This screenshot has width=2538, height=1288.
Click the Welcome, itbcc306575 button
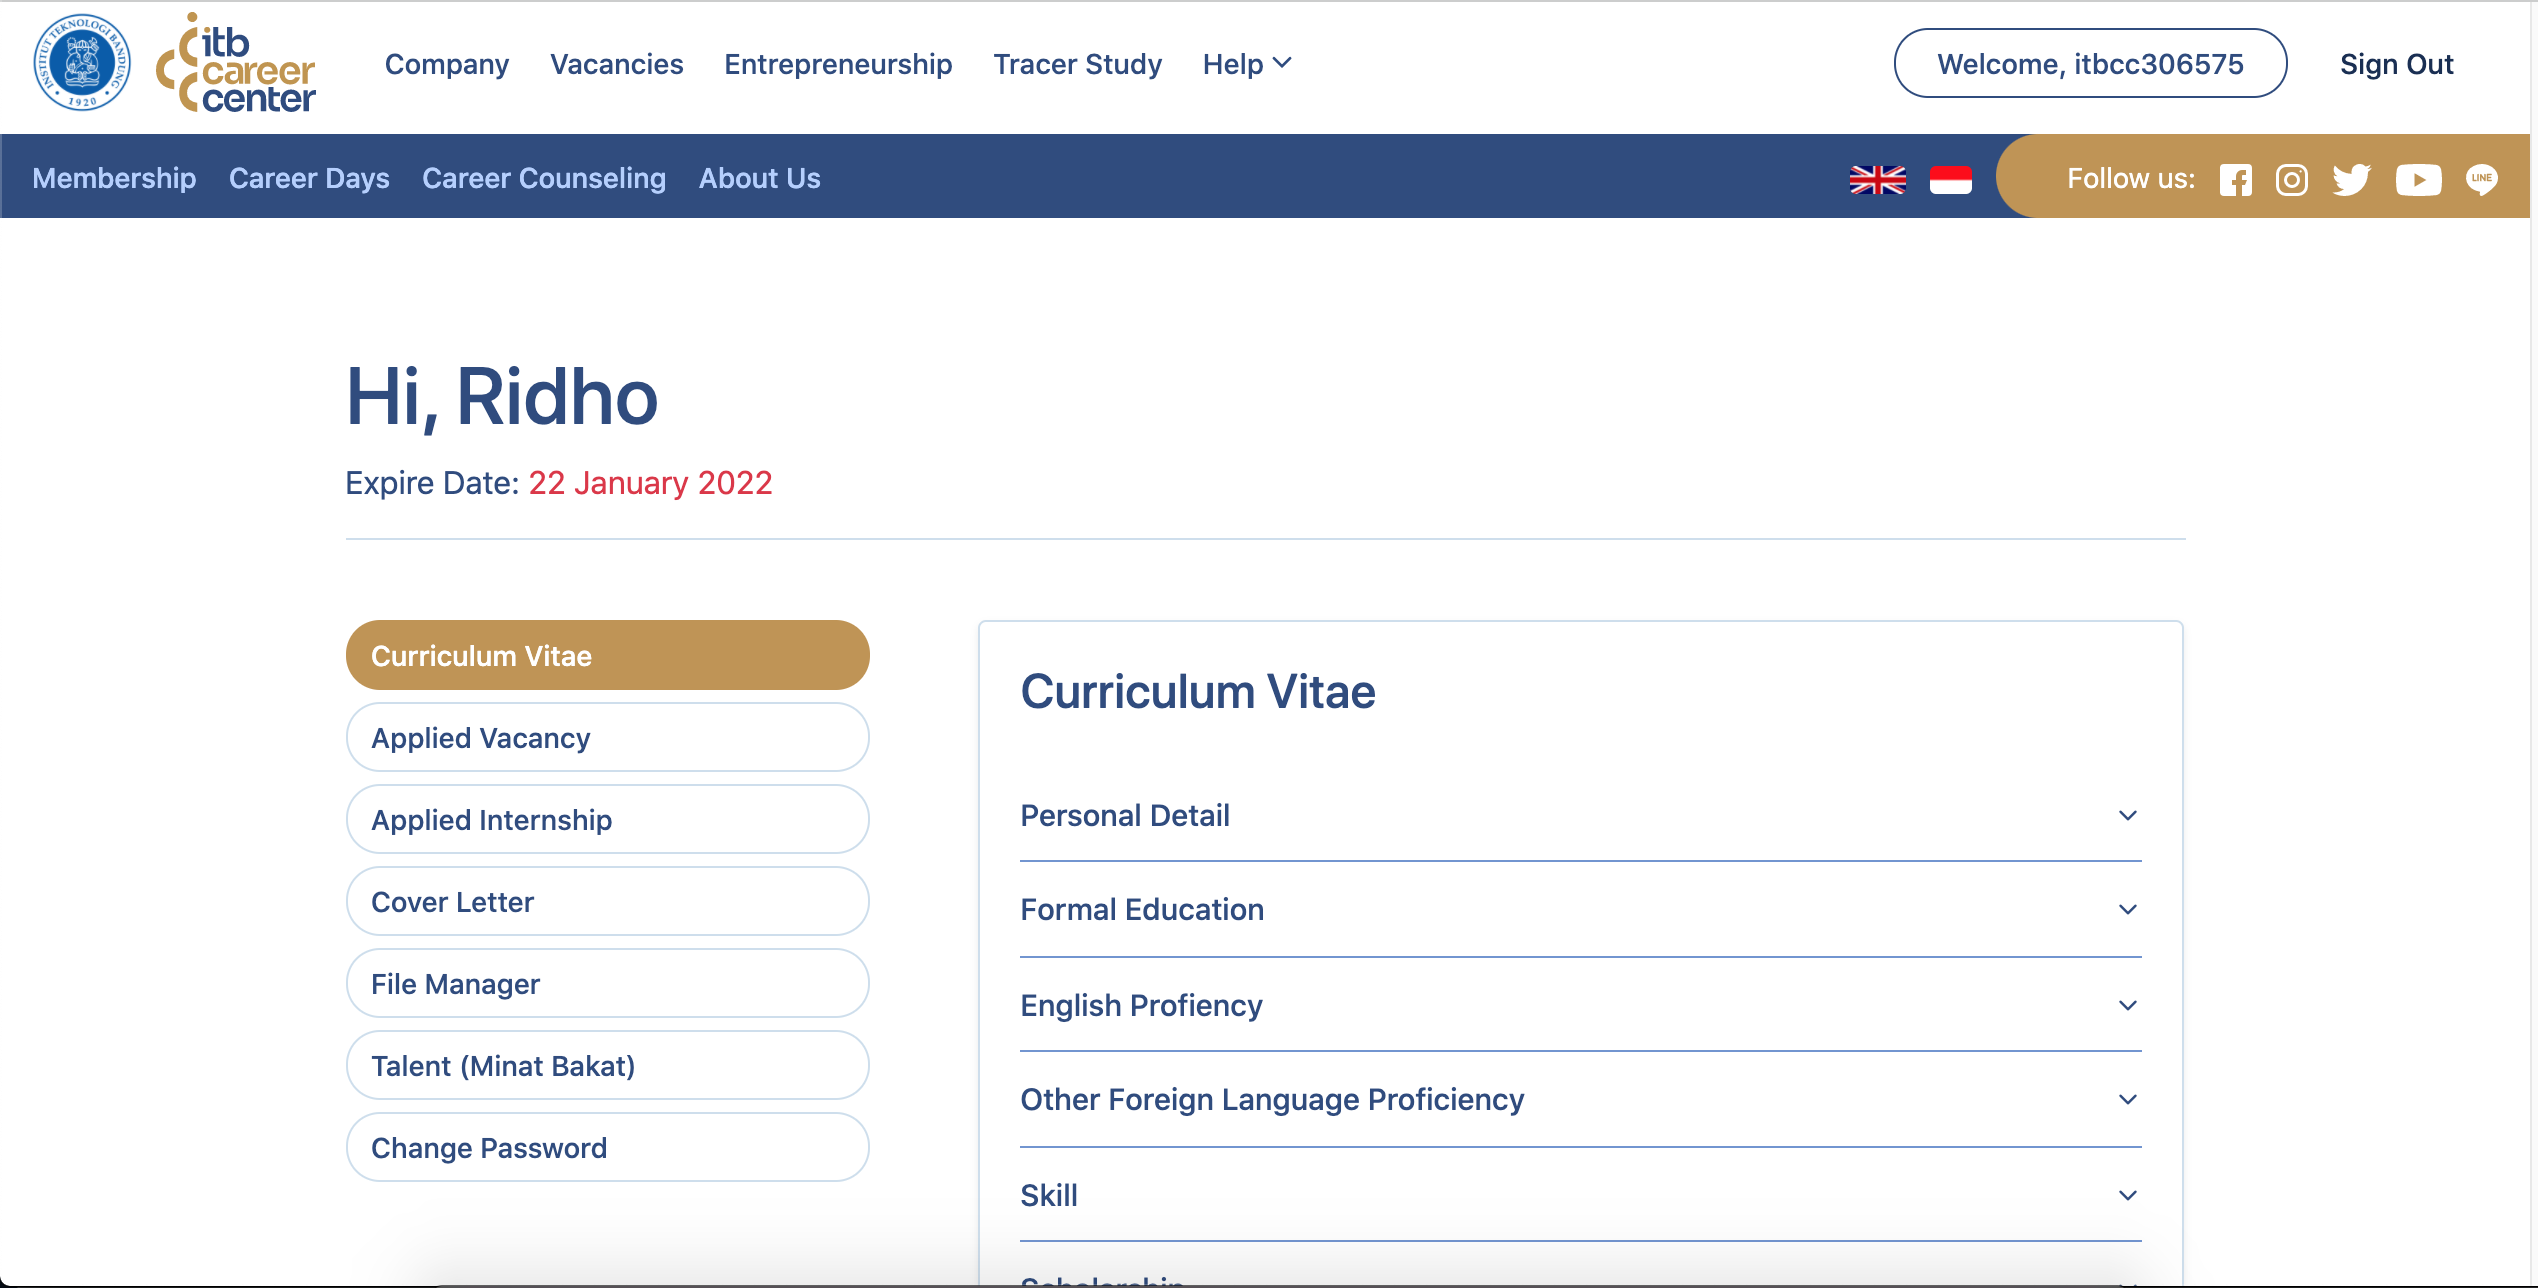[x=2090, y=64]
